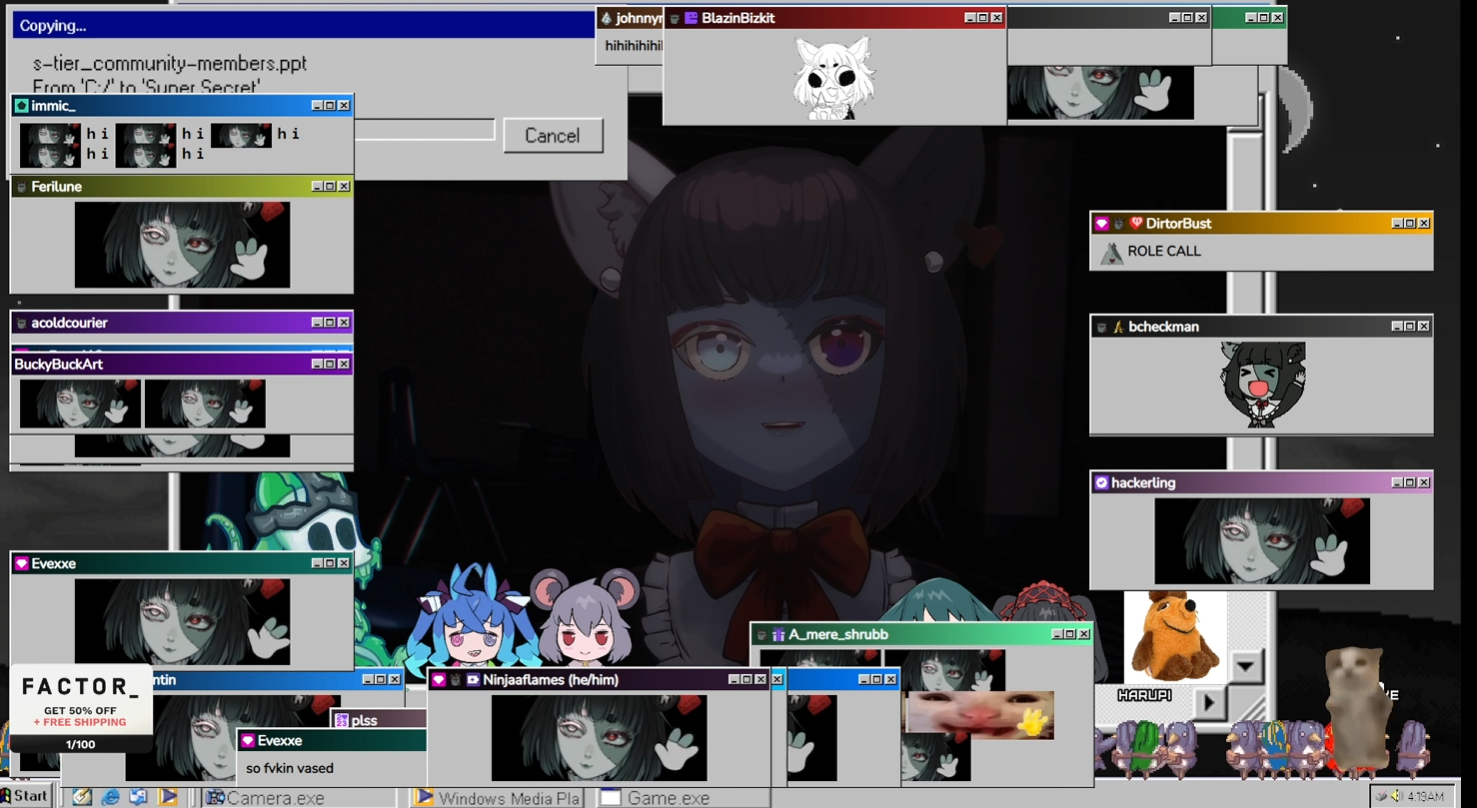Click the acoldcourier username in its title bar
Viewport: 1477px width, 808px height.
coord(69,323)
